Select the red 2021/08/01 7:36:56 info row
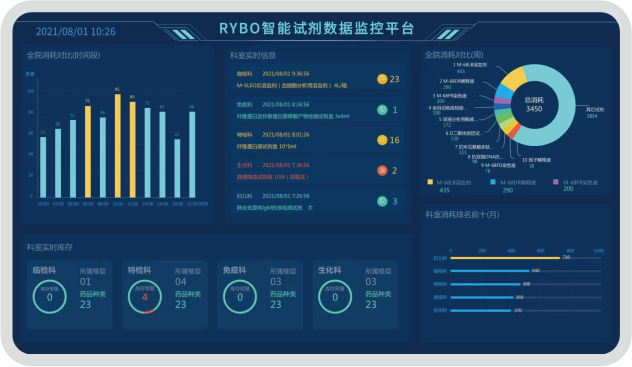632x367 pixels. coord(318,171)
